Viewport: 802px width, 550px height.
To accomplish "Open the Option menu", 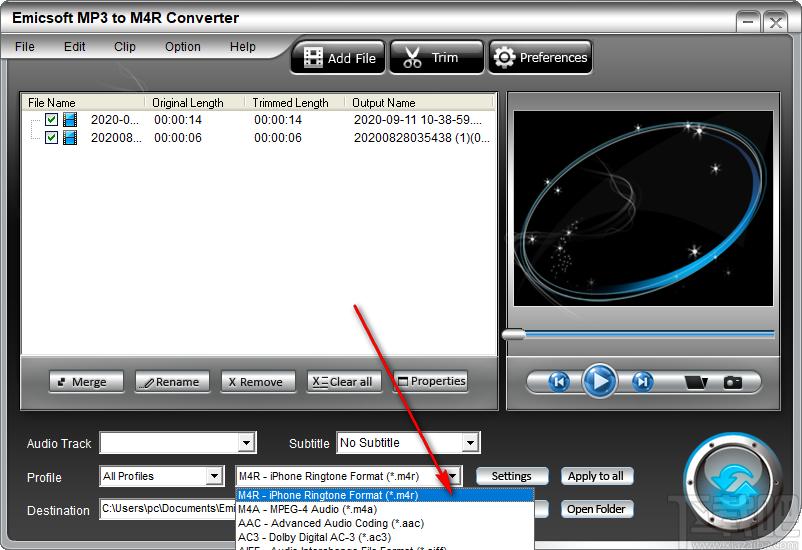I will click(x=183, y=47).
